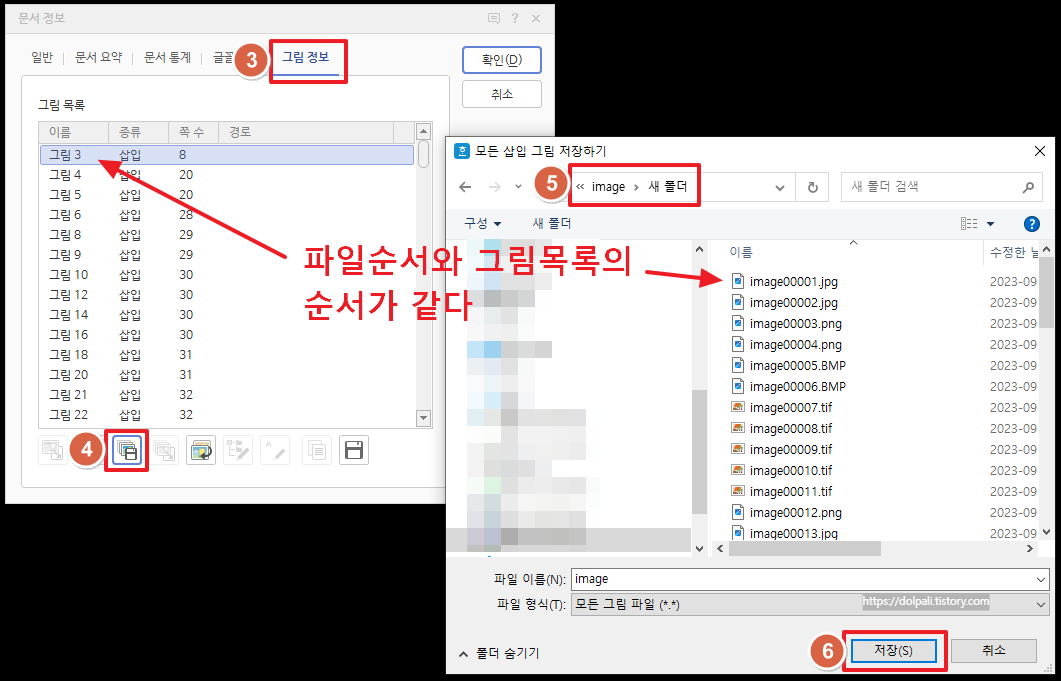Click the 저장(S) button
The image size is (1061, 681).
[x=893, y=650]
